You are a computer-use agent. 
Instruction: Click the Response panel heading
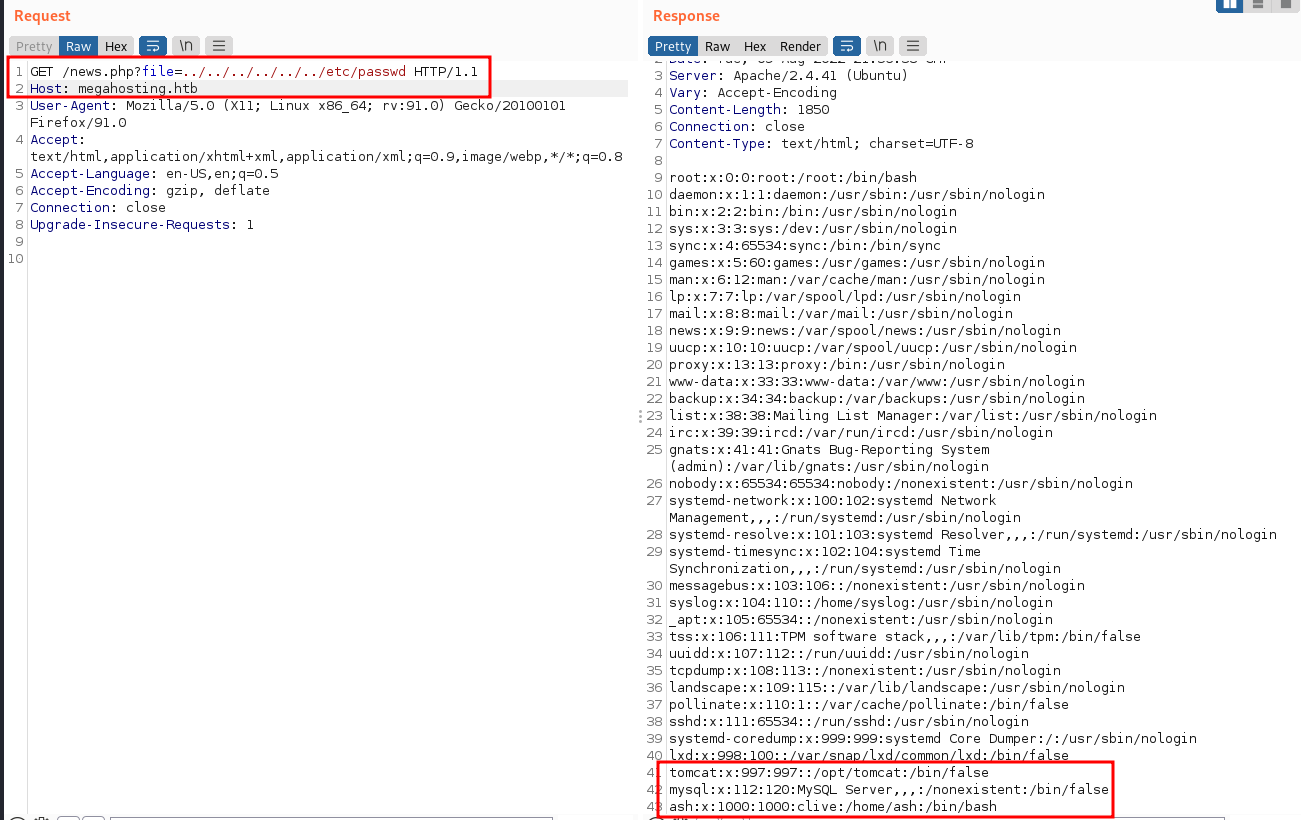tap(686, 16)
